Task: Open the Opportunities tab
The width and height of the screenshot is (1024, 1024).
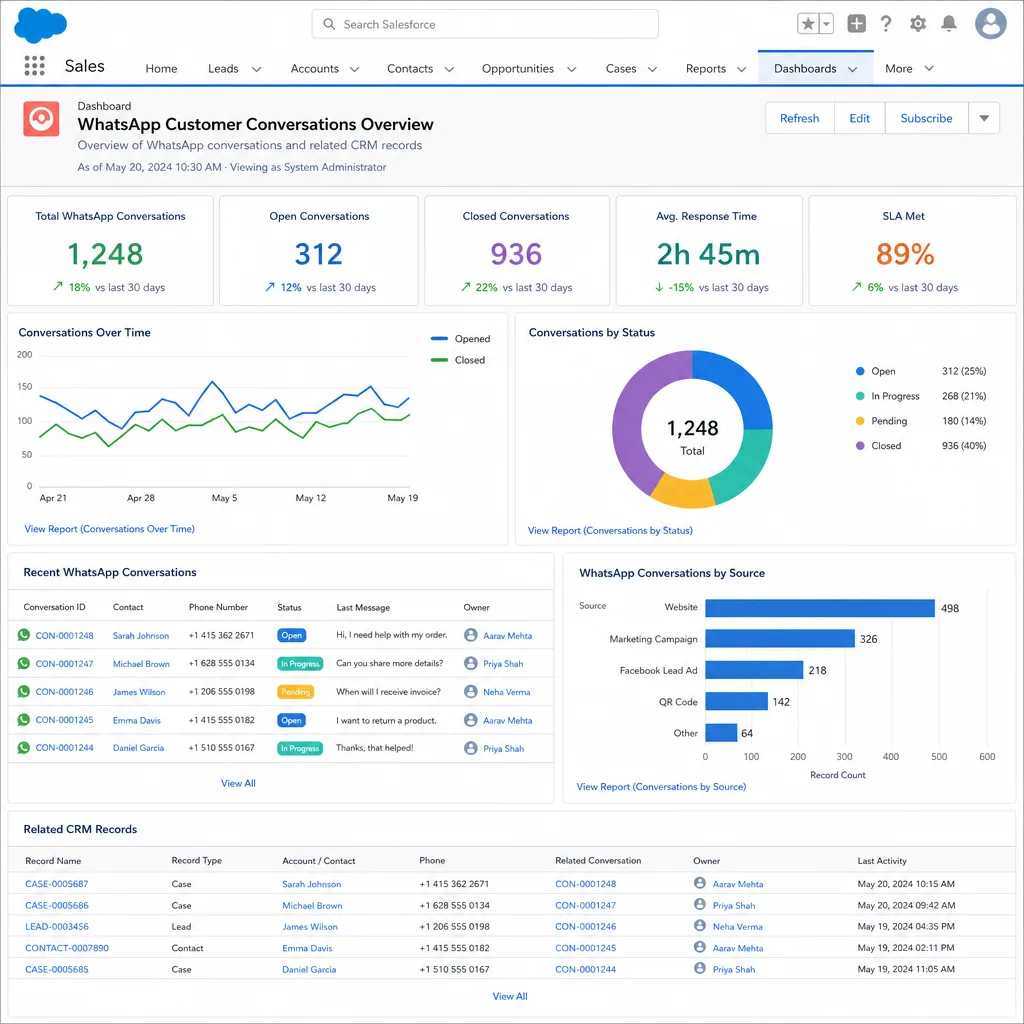Action: [x=518, y=69]
